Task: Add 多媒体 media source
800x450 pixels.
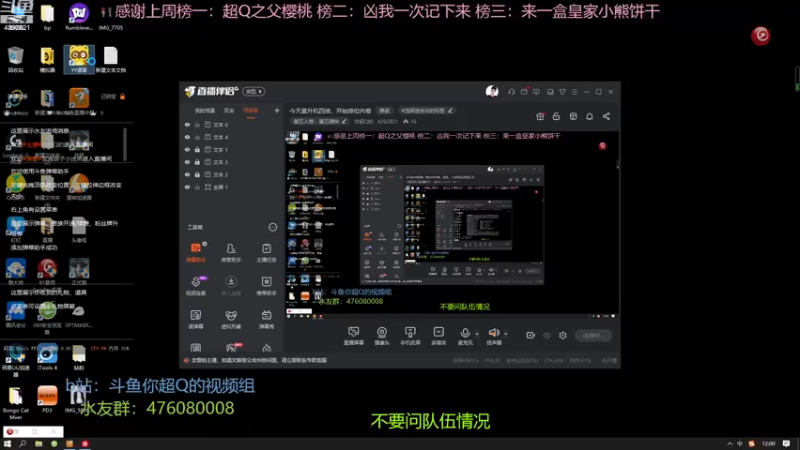Action: 438,336
